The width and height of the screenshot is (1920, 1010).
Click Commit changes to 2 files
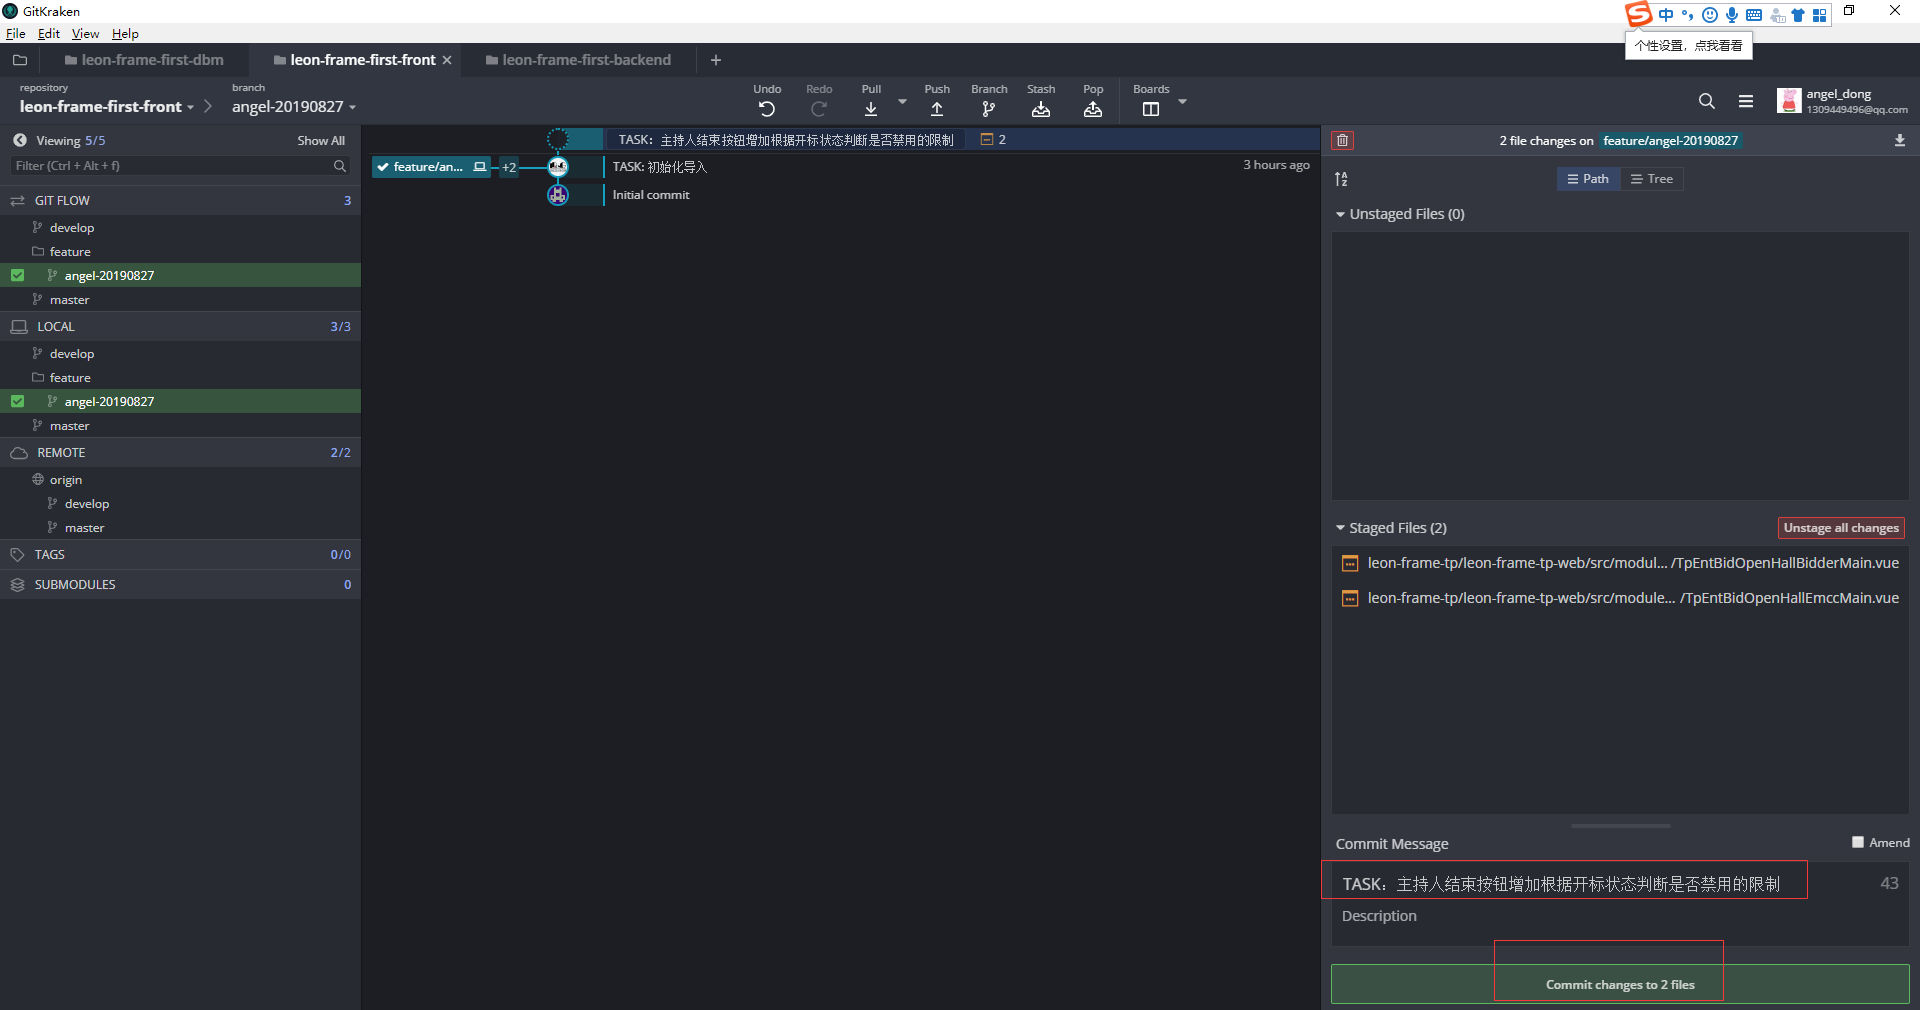click(x=1620, y=984)
